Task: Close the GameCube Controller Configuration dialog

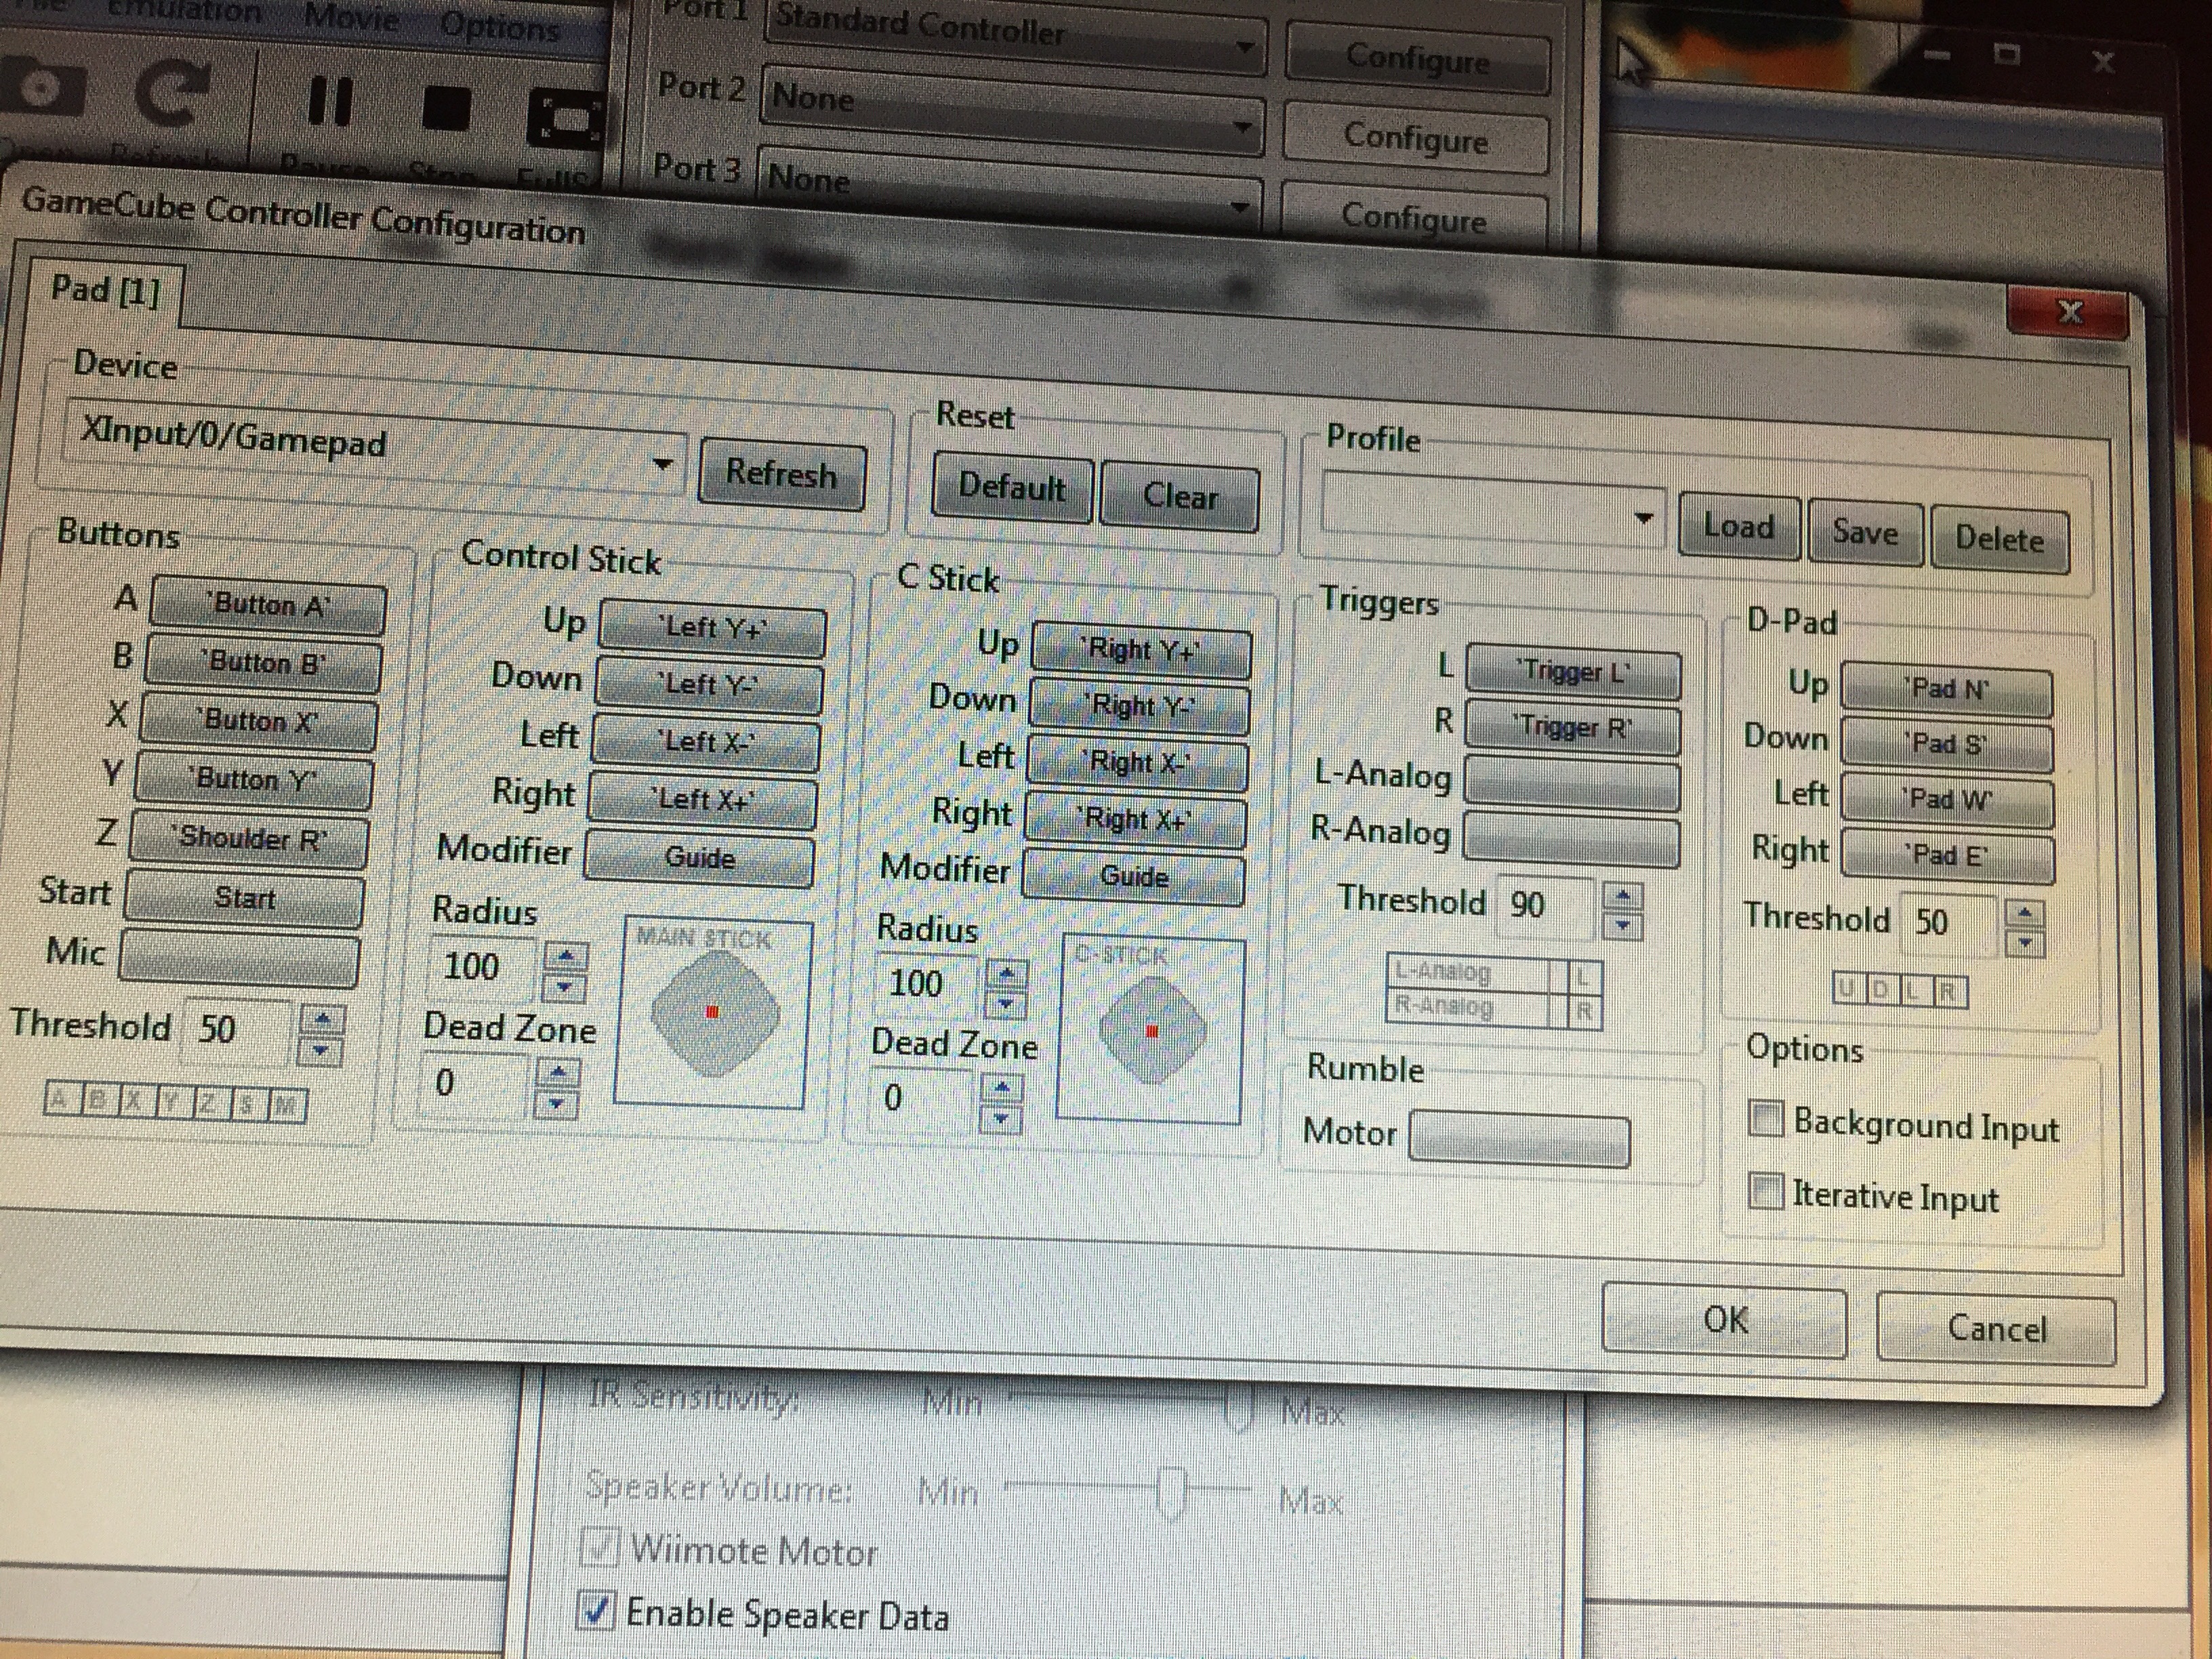Action: click(x=2067, y=312)
